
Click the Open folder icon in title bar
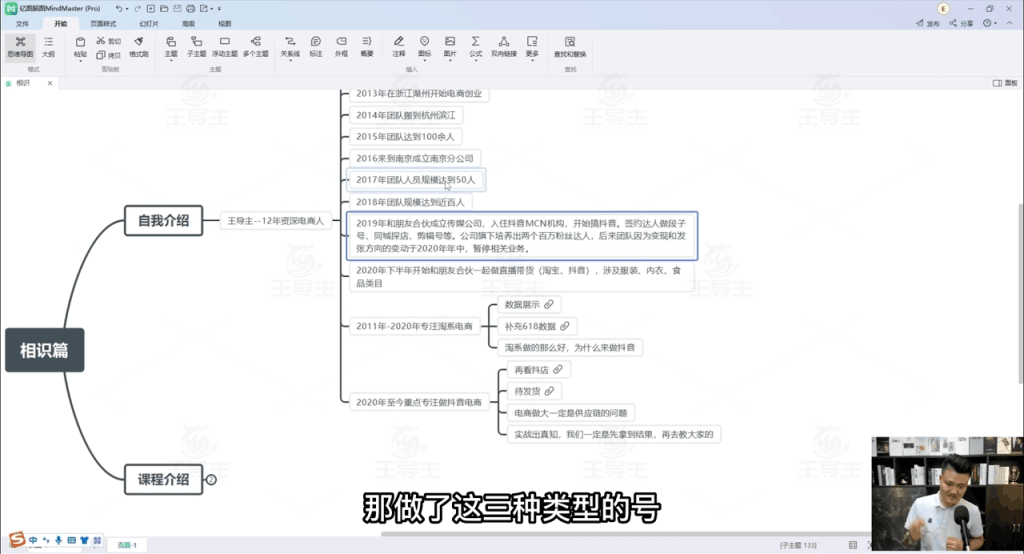click(x=164, y=8)
